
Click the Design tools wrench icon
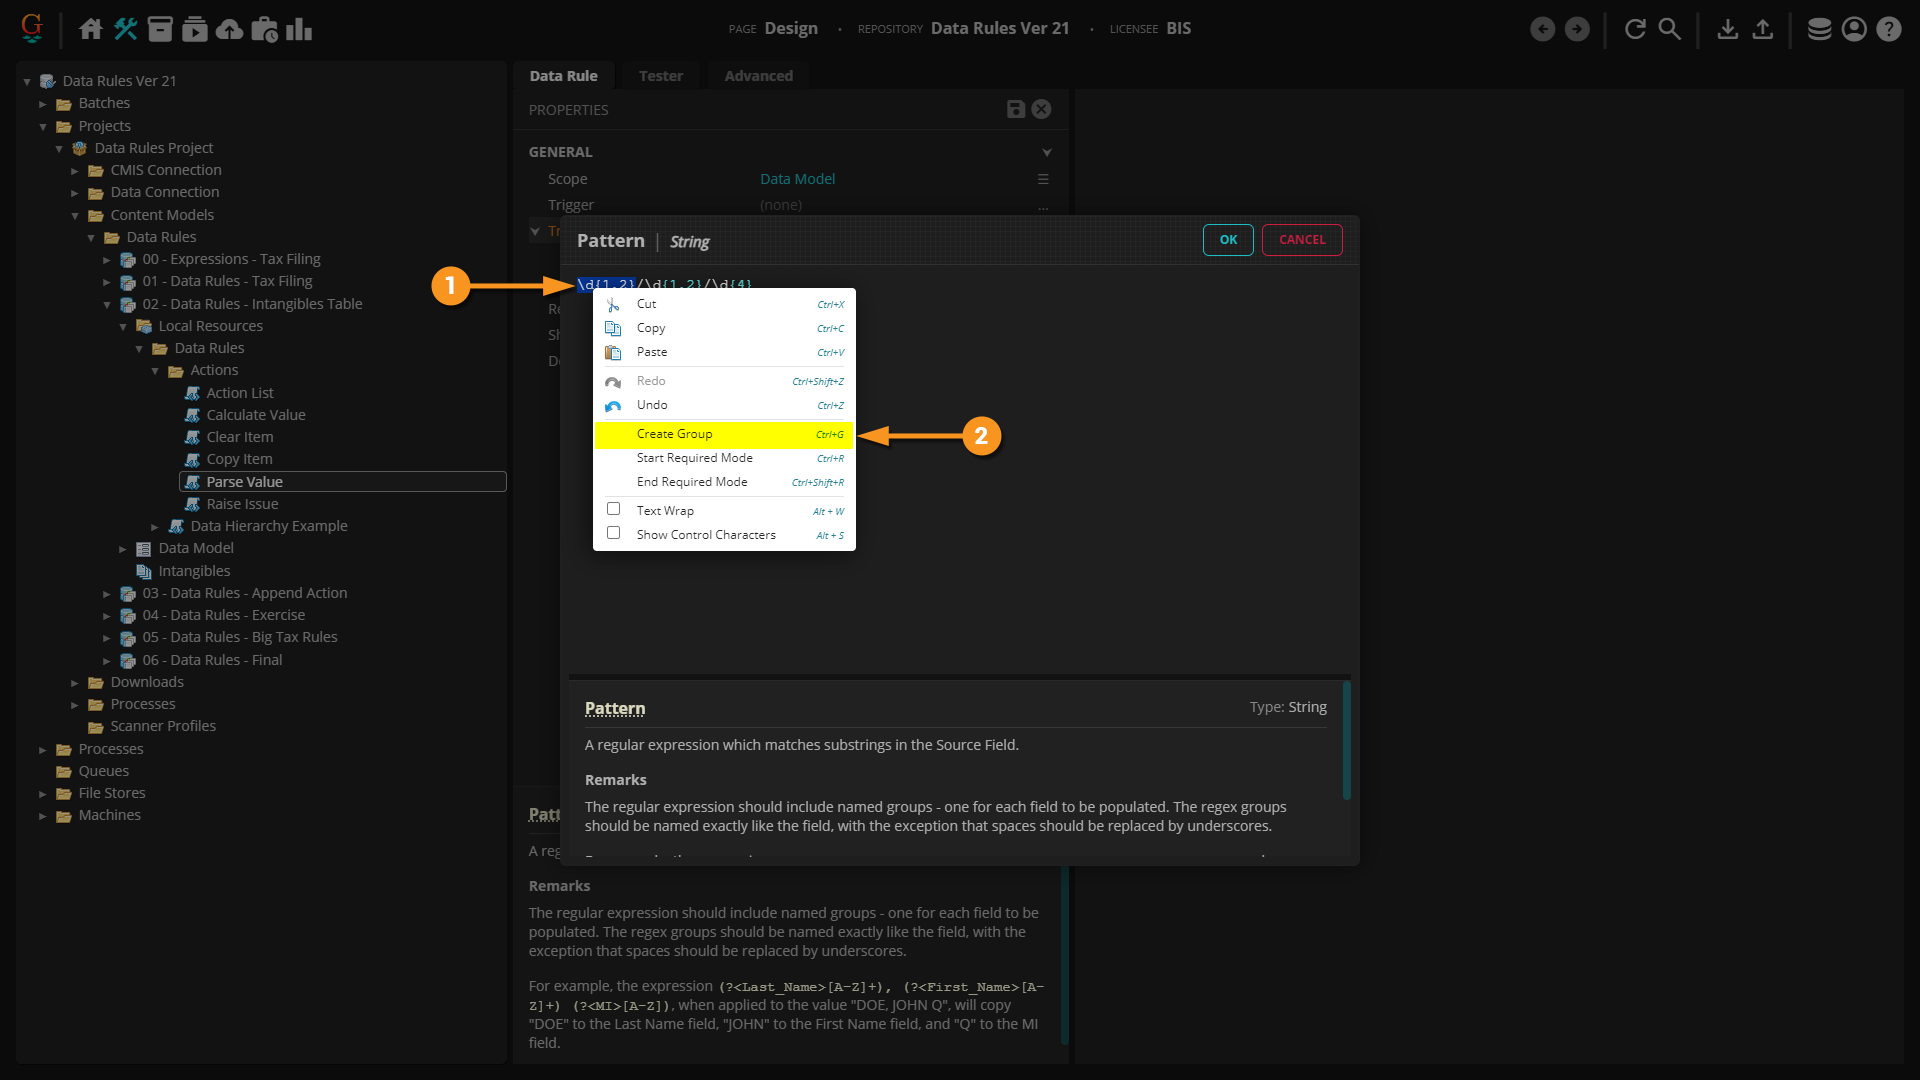[x=125, y=29]
